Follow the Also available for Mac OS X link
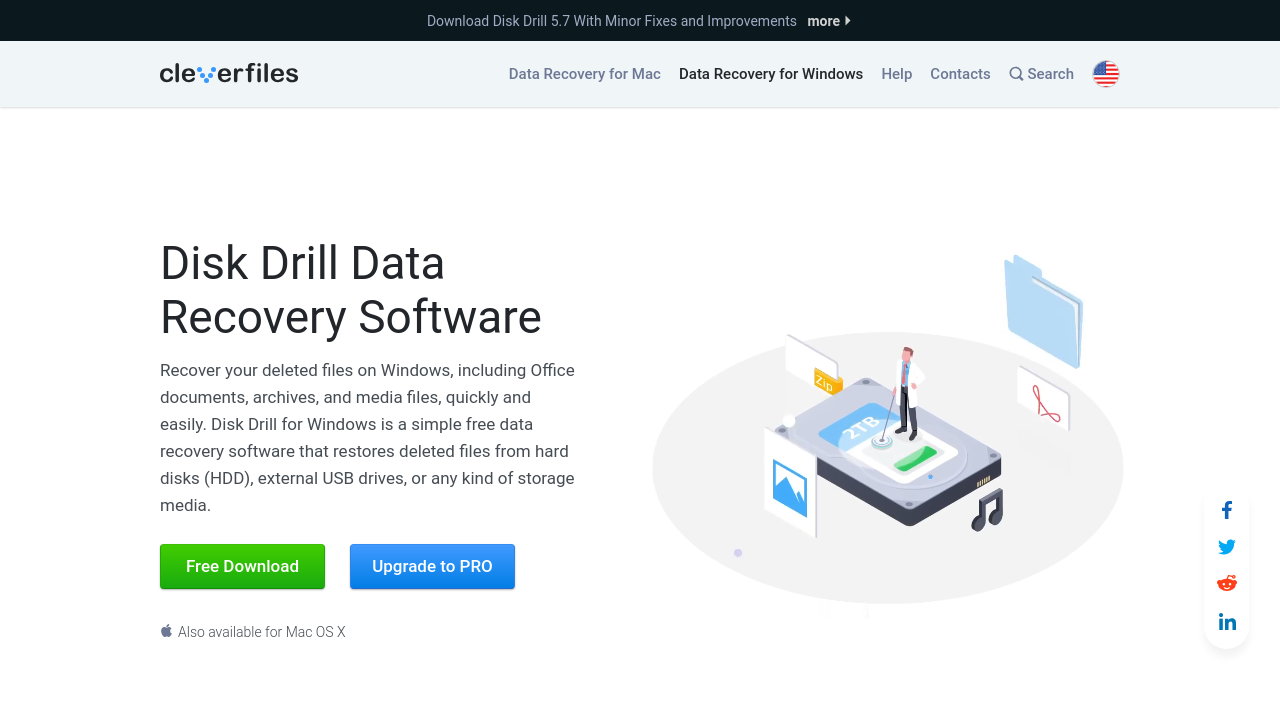 [x=261, y=632]
